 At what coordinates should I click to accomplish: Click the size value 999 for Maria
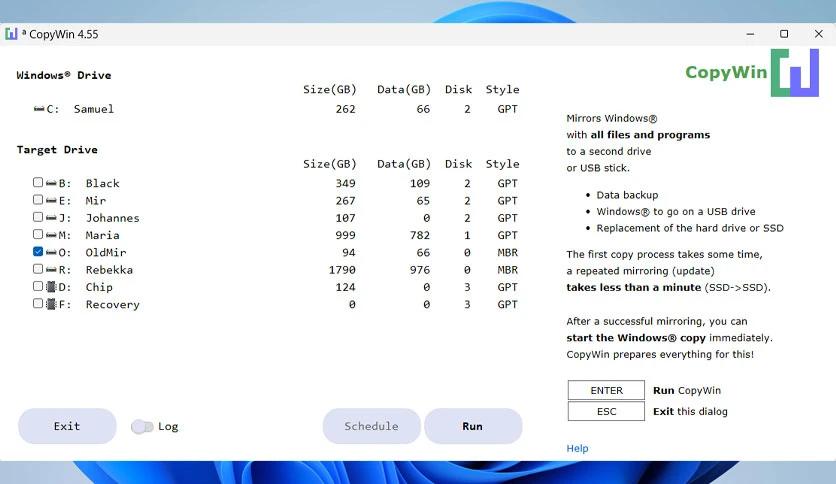(x=345, y=235)
